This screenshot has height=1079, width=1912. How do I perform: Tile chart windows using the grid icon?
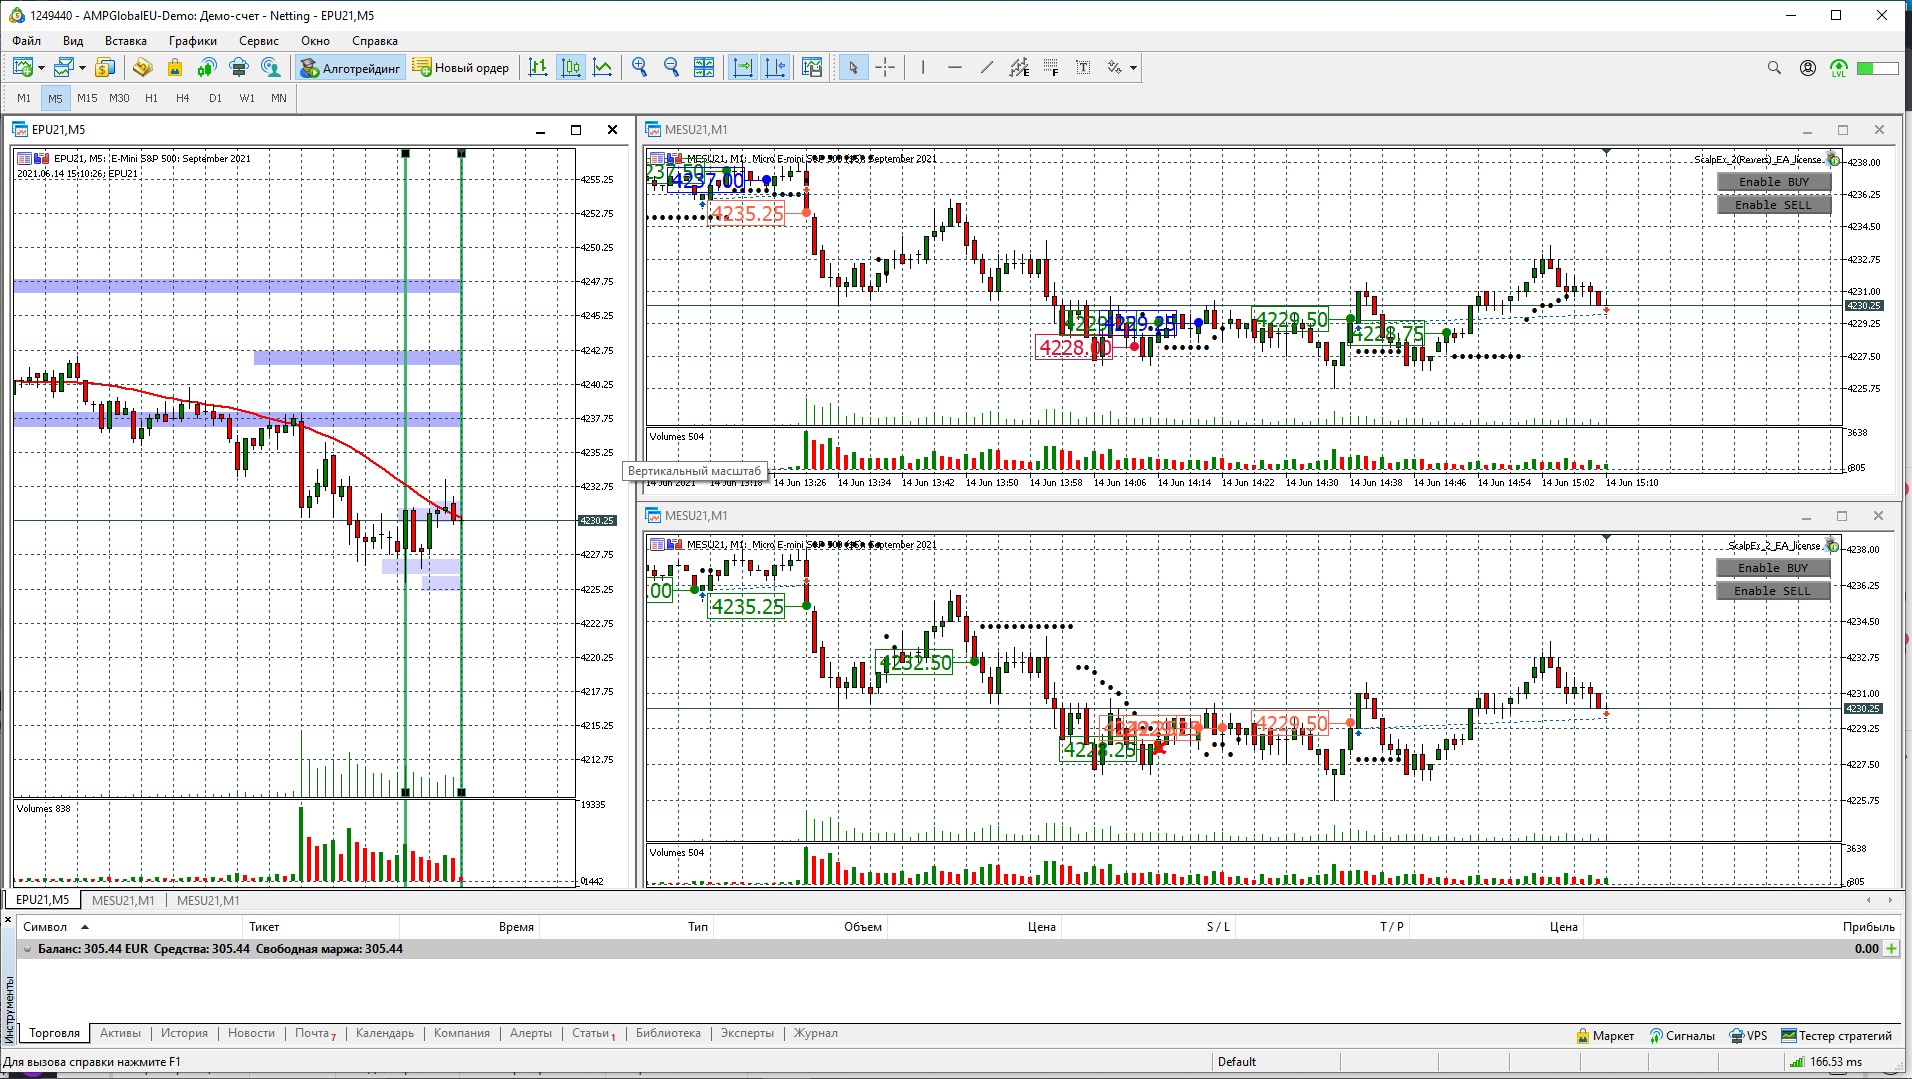coord(704,68)
